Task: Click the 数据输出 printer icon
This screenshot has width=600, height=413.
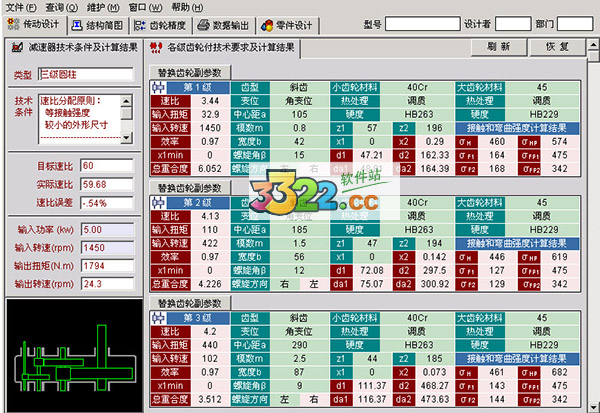Action: click(x=203, y=25)
